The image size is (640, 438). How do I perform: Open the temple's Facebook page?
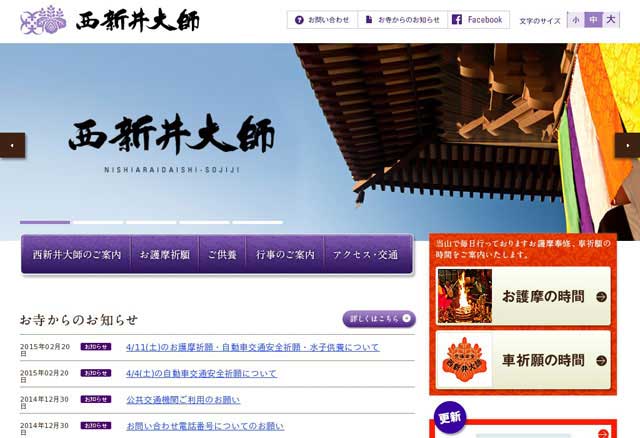[x=478, y=20]
